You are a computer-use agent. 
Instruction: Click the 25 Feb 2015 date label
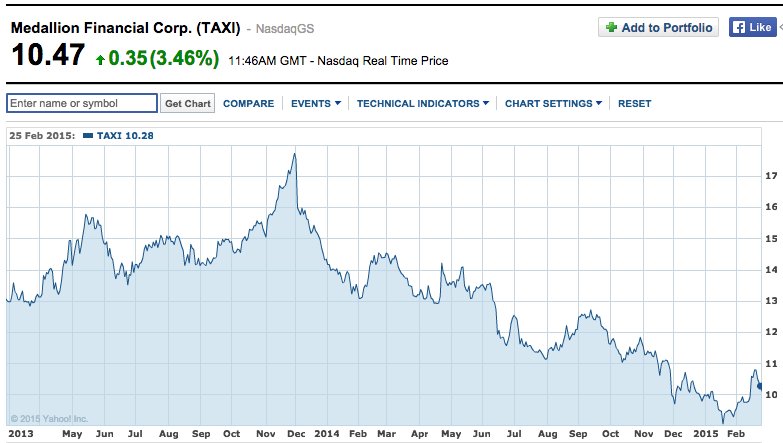tap(42, 135)
